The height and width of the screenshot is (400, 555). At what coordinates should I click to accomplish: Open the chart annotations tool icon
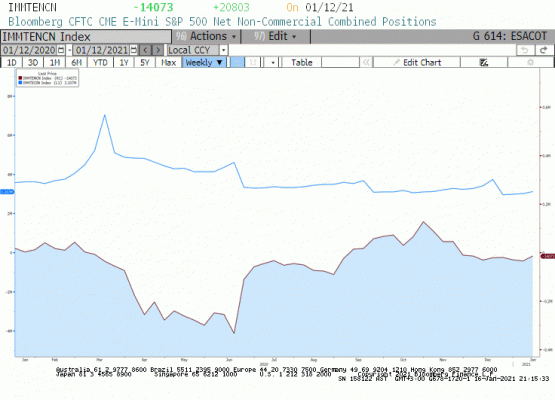484,62
